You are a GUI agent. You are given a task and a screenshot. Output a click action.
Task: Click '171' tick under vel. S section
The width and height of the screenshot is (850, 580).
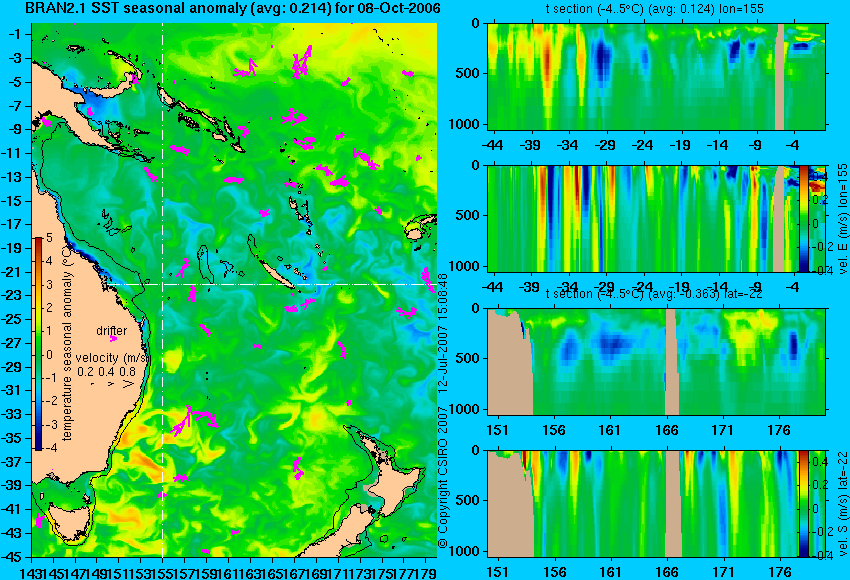(x=723, y=572)
